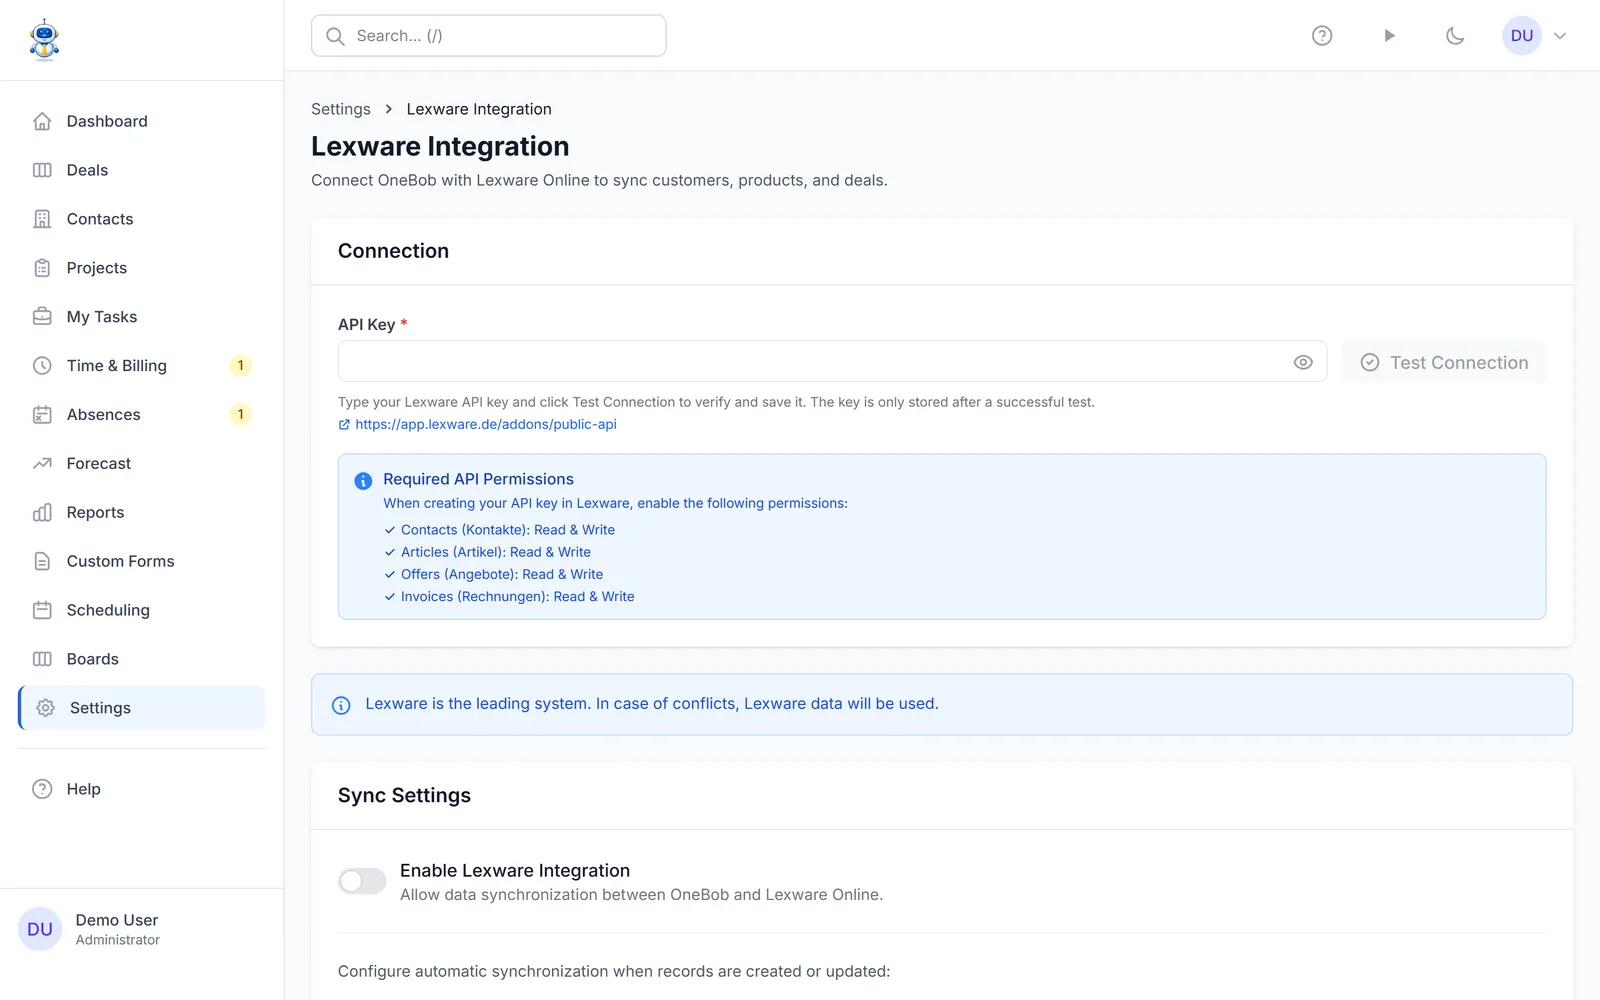1600x1000 pixels.
Task: Show the API key with eye icon
Action: click(1303, 362)
